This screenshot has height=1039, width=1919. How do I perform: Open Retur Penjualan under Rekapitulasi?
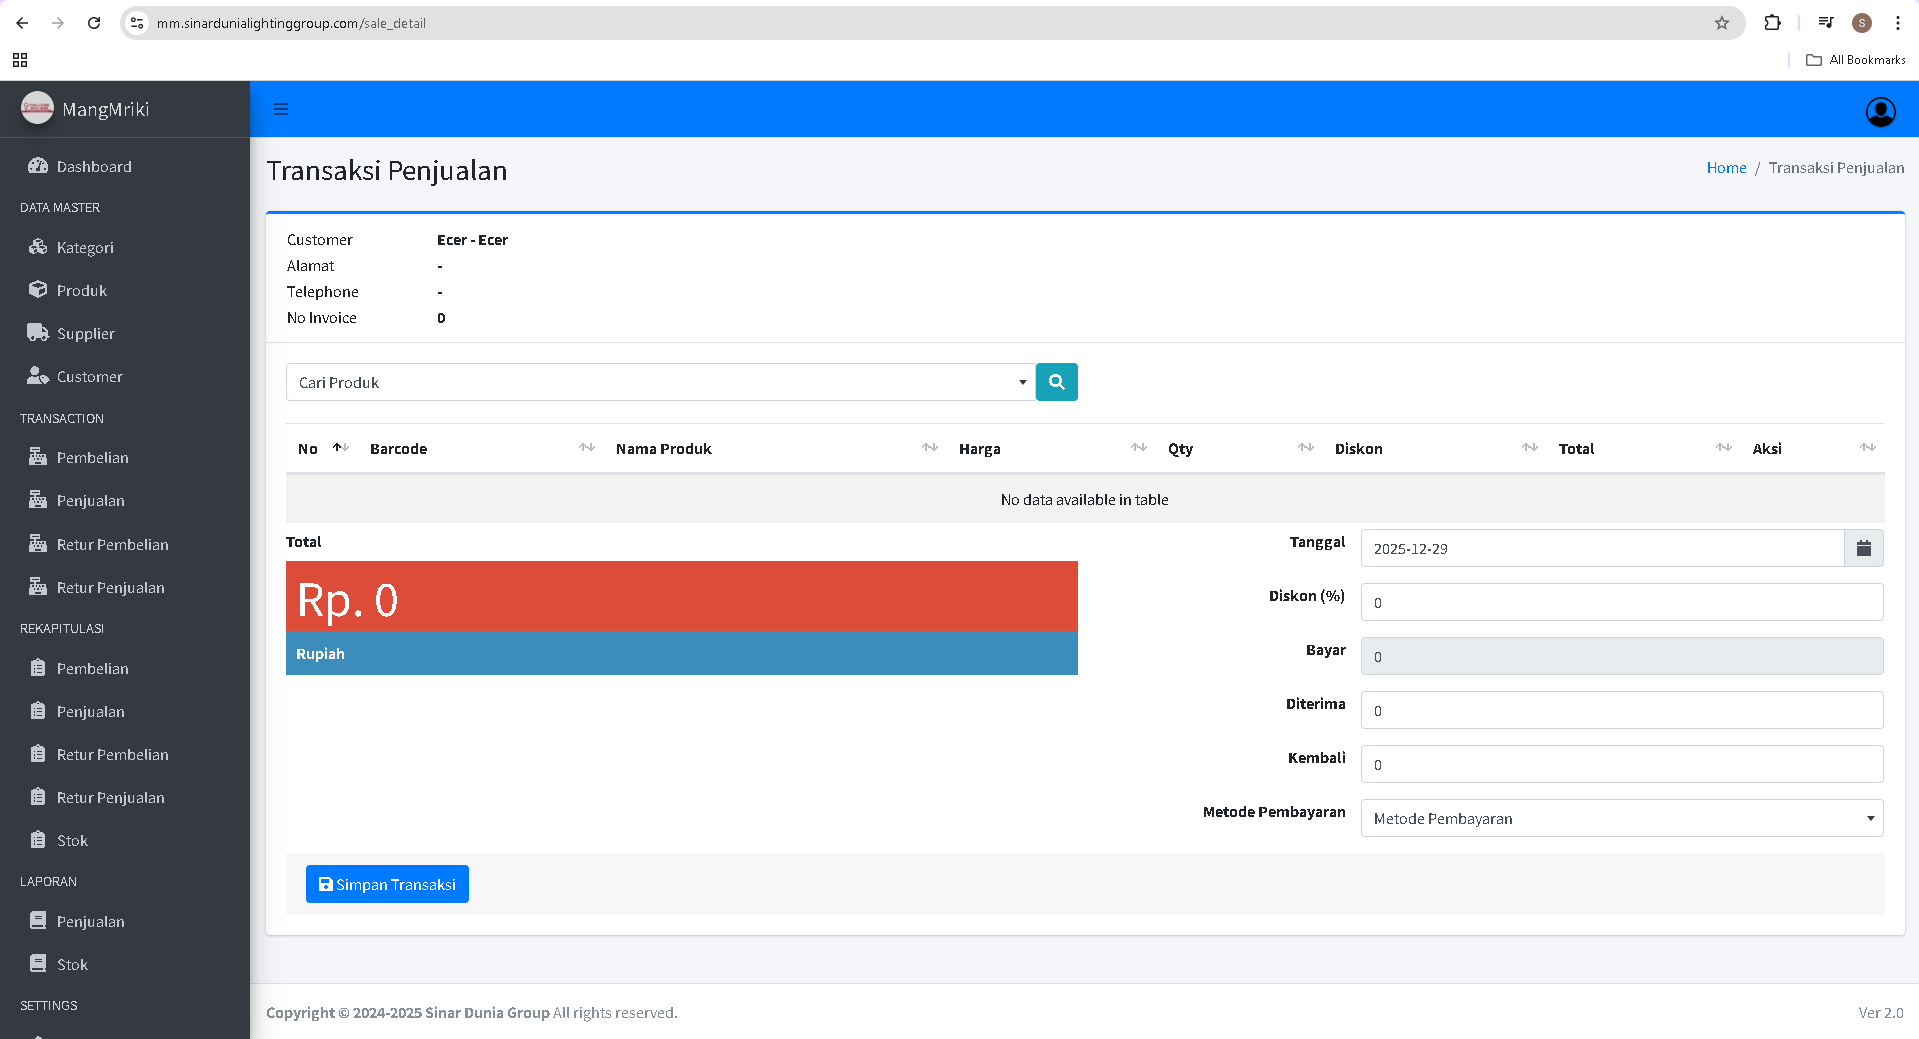(x=124, y=797)
